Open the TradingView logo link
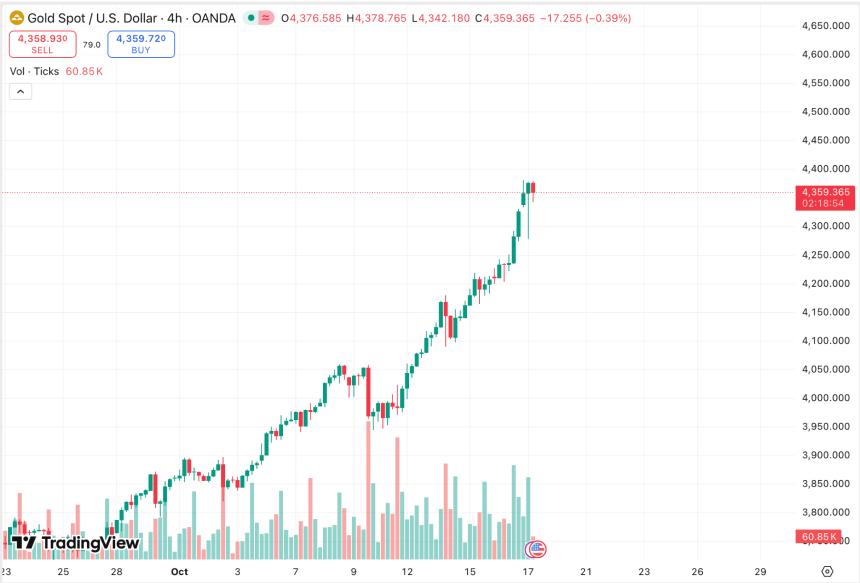 tap(75, 543)
